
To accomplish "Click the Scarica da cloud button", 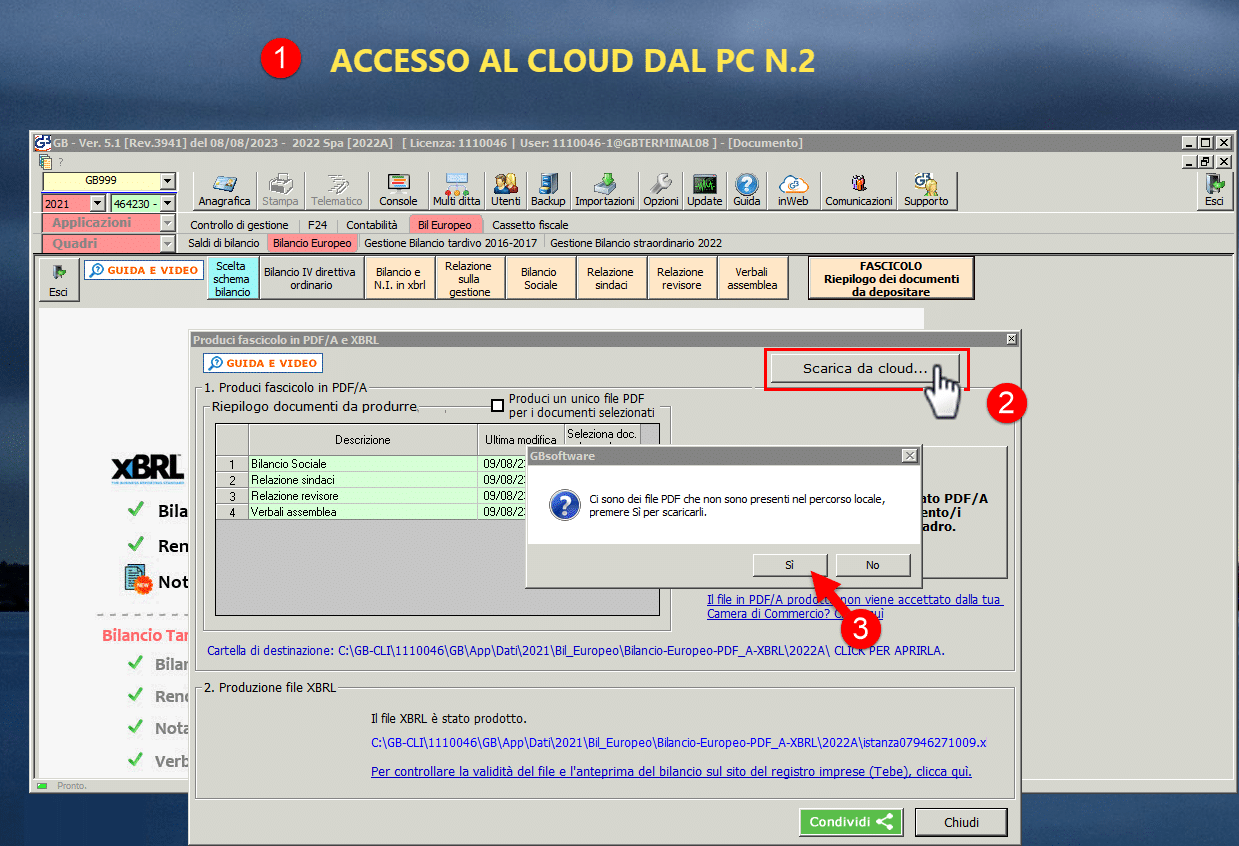I will click(865, 368).
